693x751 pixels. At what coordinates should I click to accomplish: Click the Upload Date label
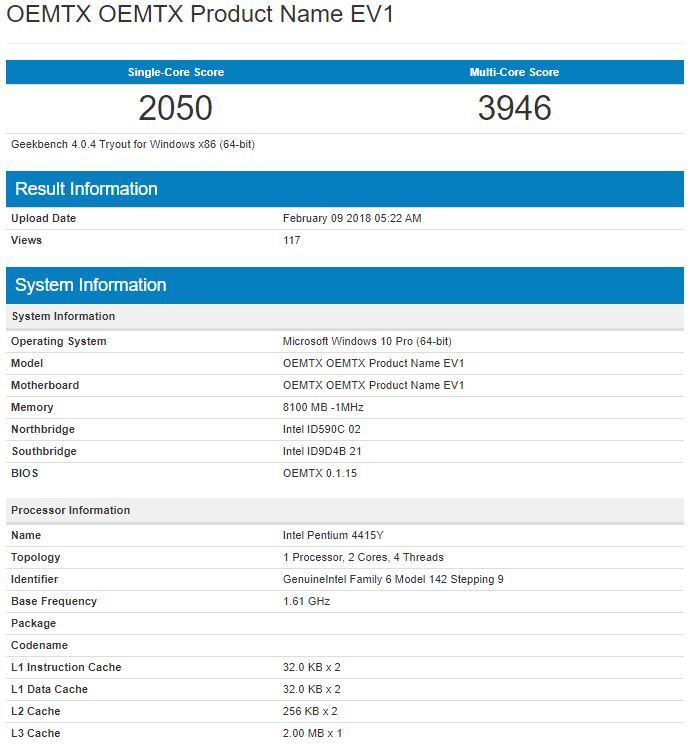[44, 218]
